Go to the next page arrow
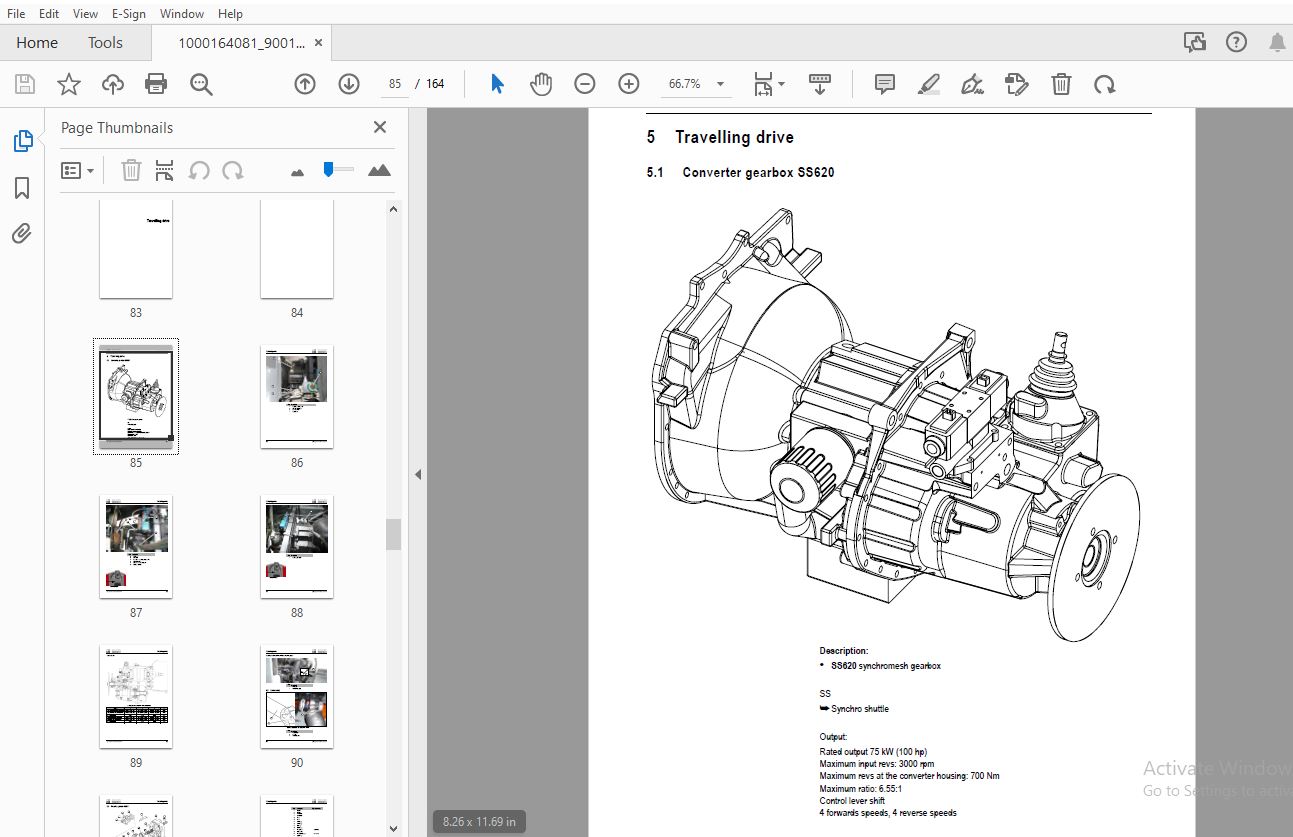The width and height of the screenshot is (1293, 837). (x=348, y=84)
